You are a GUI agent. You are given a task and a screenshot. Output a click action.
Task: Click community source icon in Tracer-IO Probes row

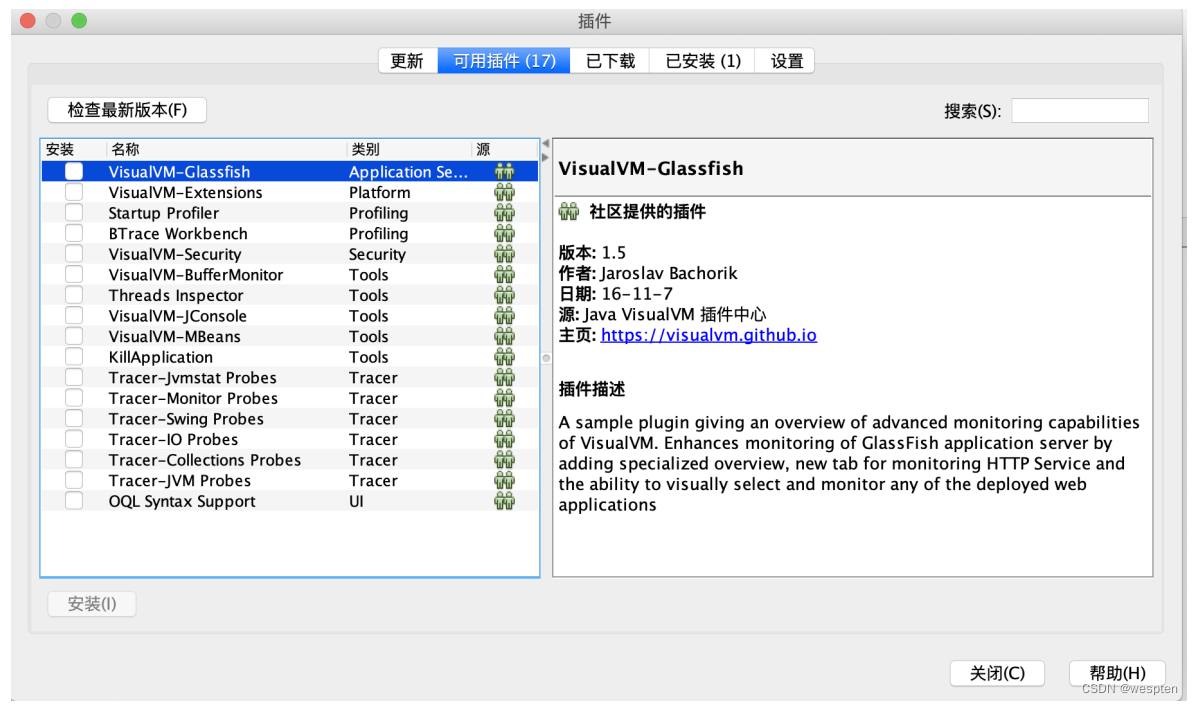pos(504,438)
